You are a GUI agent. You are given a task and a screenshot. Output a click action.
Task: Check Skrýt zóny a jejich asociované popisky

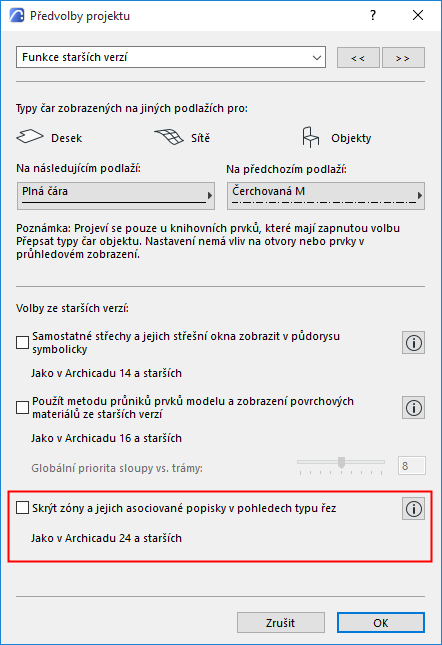(x=22, y=508)
